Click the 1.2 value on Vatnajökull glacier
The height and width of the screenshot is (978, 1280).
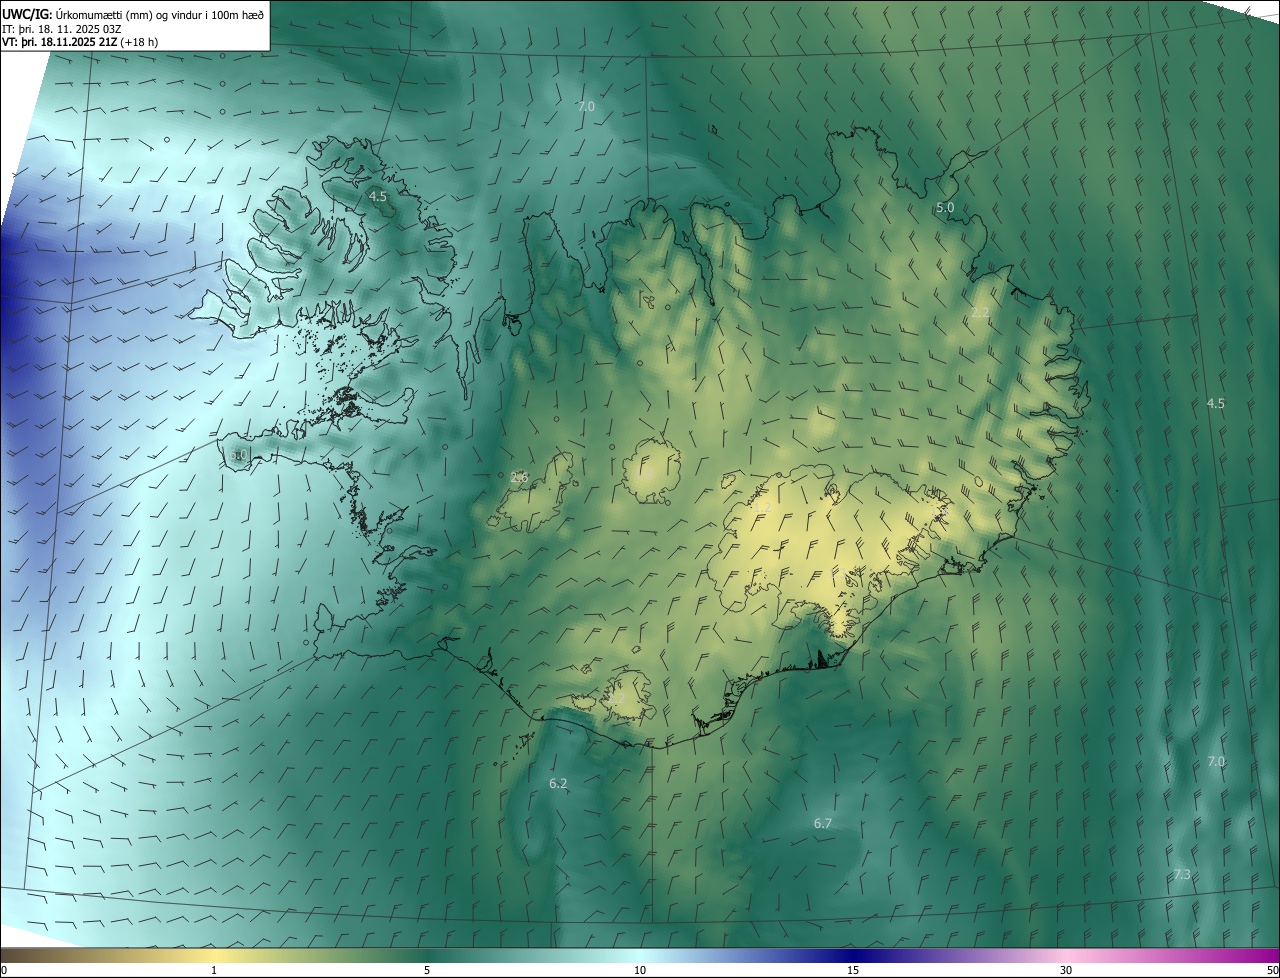click(x=763, y=508)
